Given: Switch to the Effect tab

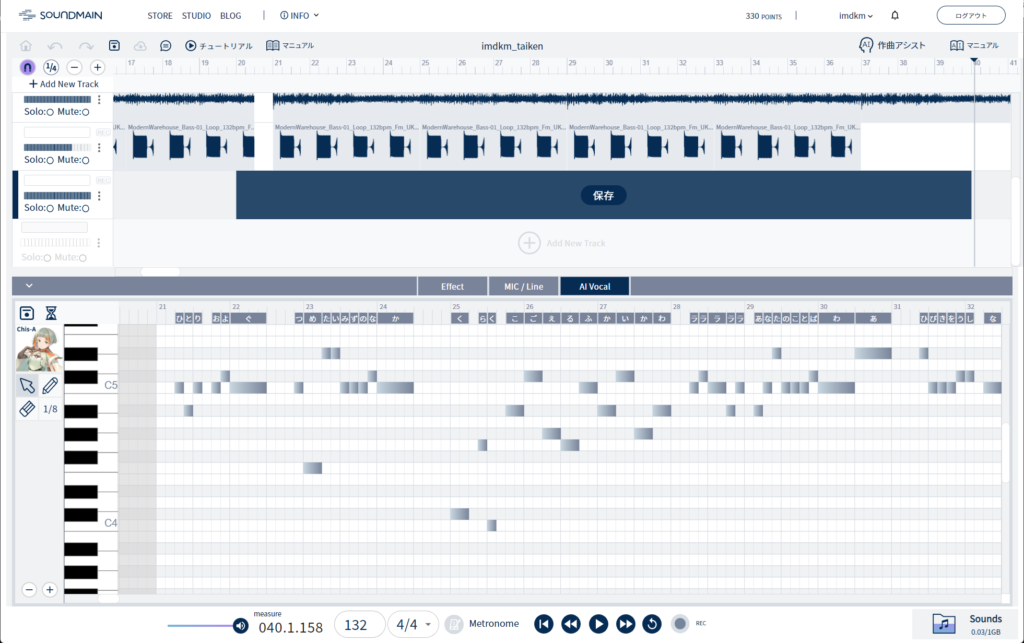Looking at the screenshot, I should pos(452,286).
